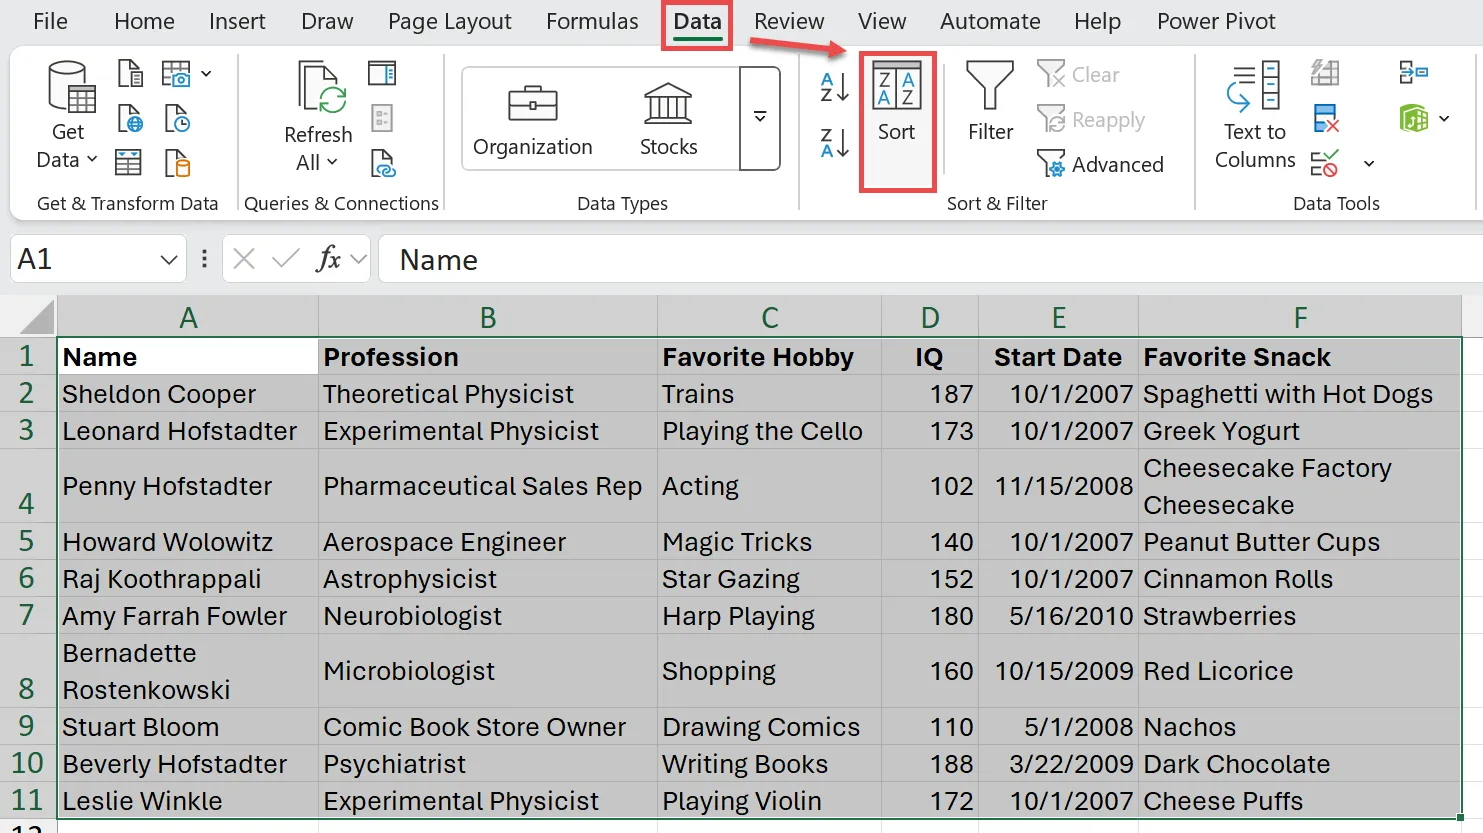Open the Queries & Connections pane
The width and height of the screenshot is (1483, 833).
pos(381,73)
